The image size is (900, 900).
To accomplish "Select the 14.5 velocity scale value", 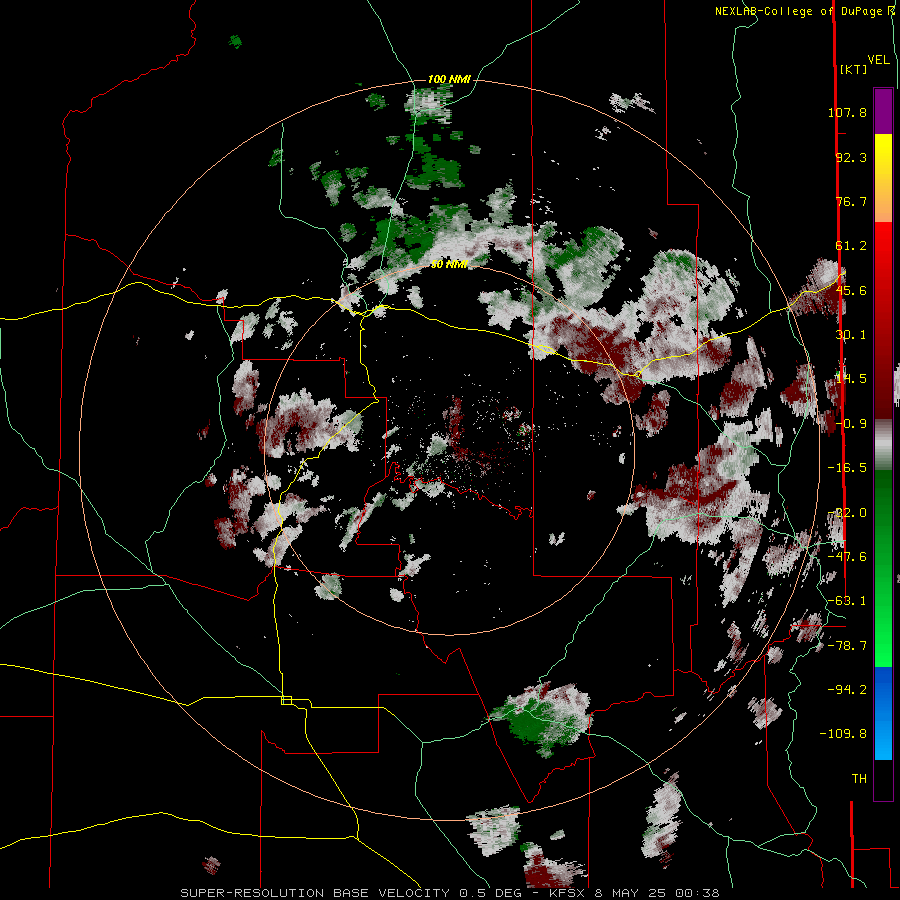I will point(851,379).
